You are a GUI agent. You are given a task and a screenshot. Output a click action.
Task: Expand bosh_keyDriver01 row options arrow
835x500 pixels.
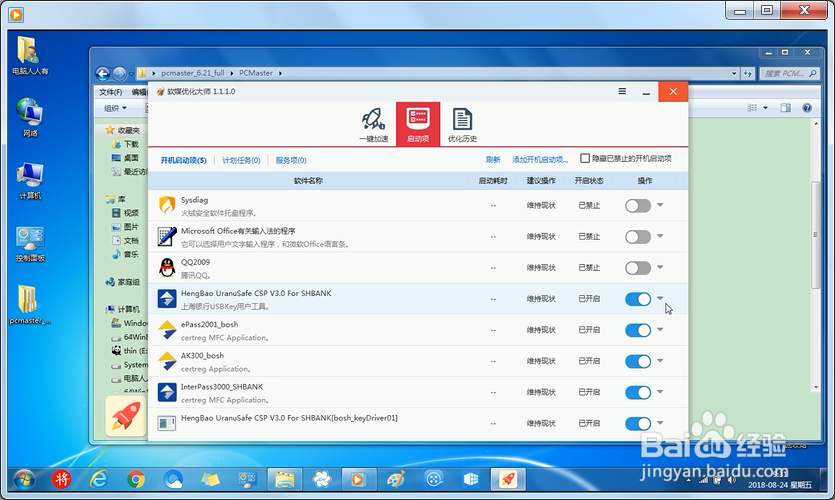pos(660,423)
